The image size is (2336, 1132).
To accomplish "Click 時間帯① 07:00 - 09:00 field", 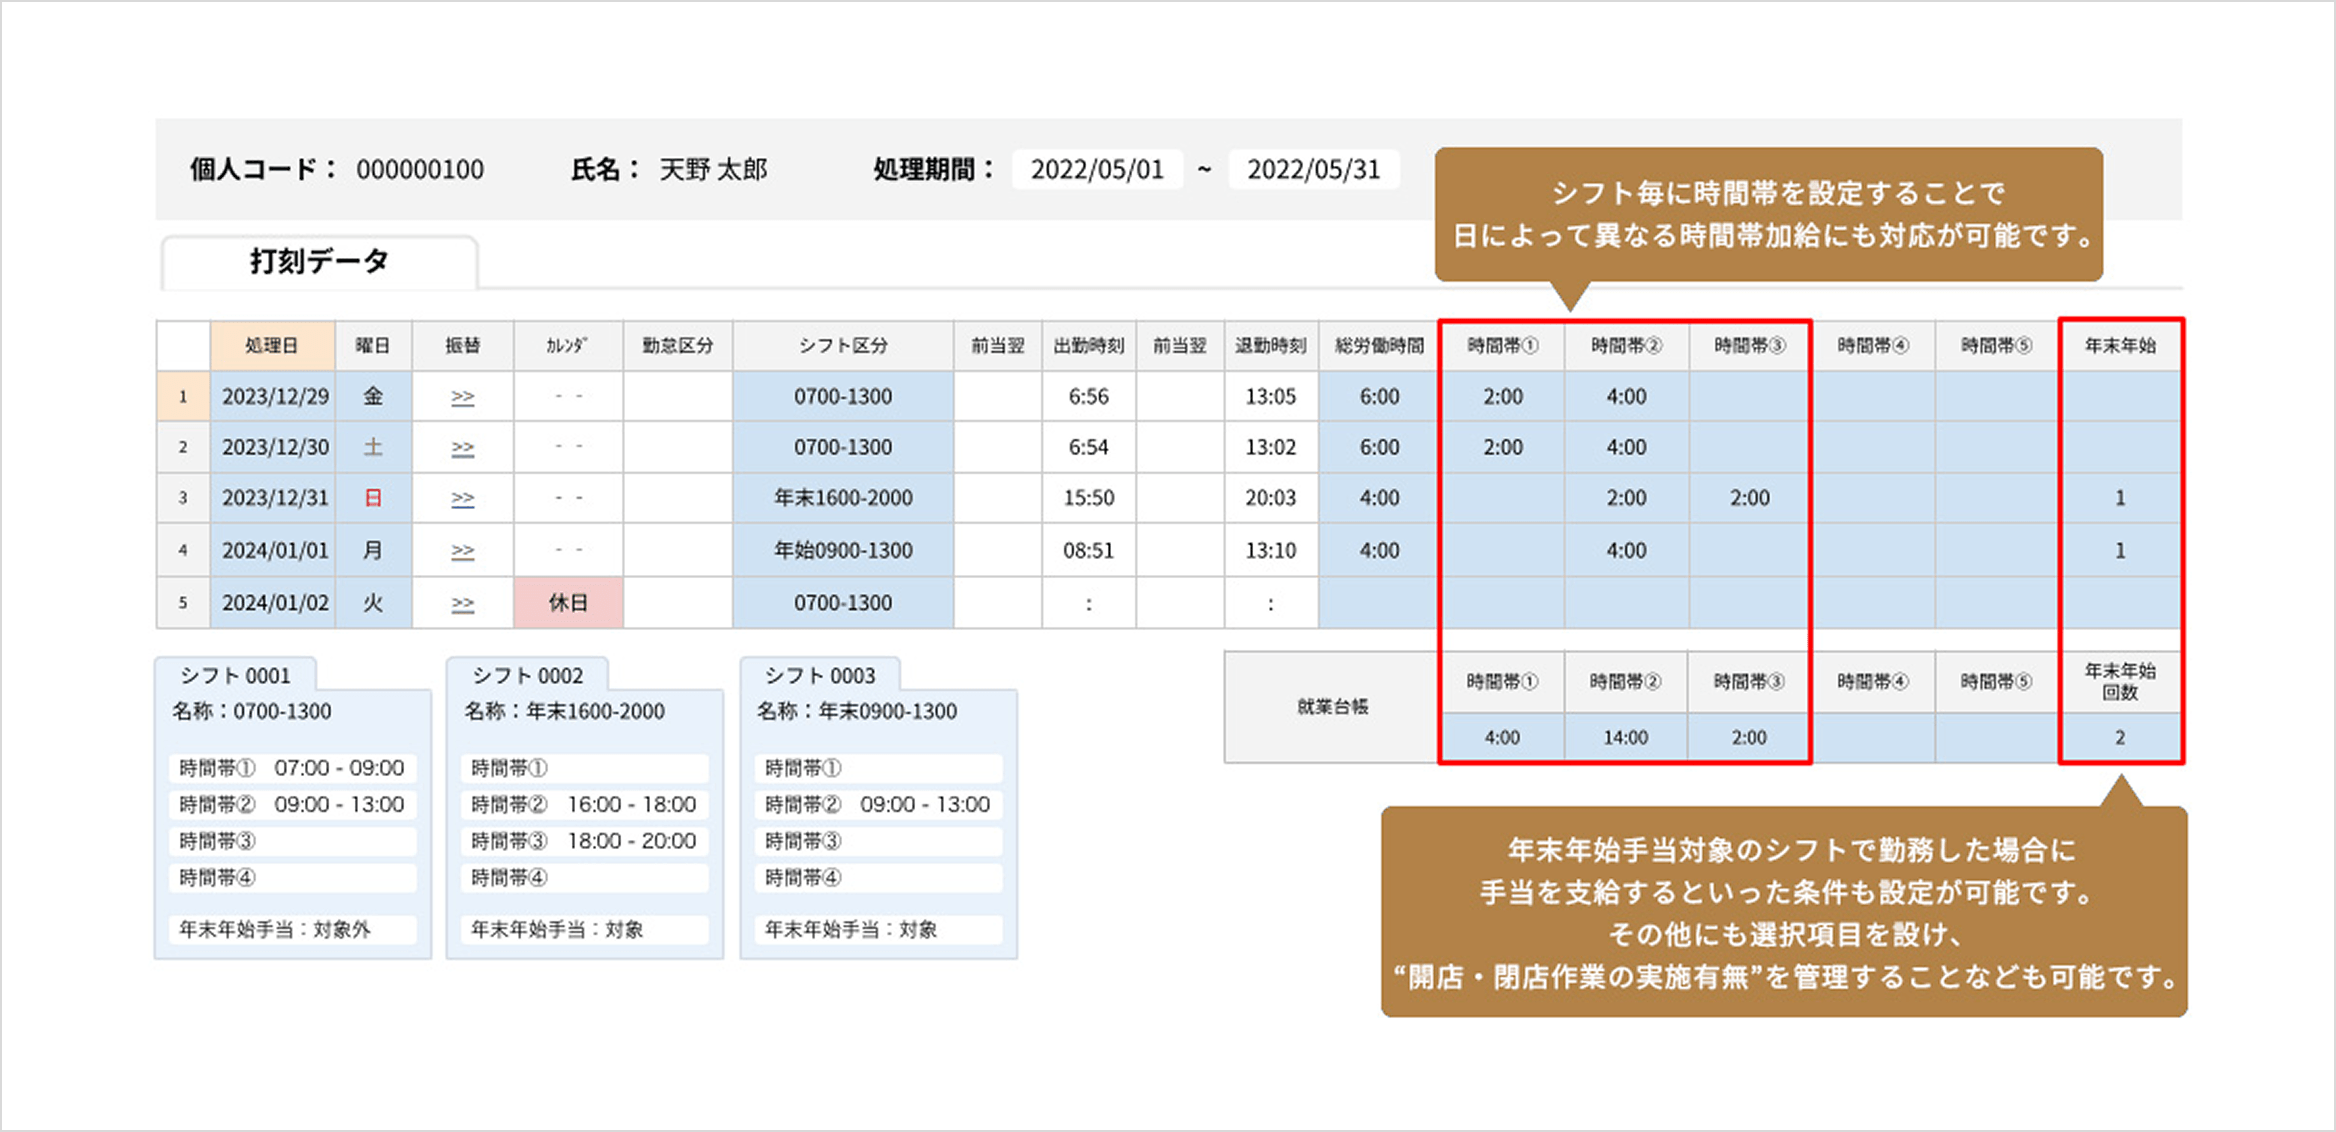I will (292, 768).
